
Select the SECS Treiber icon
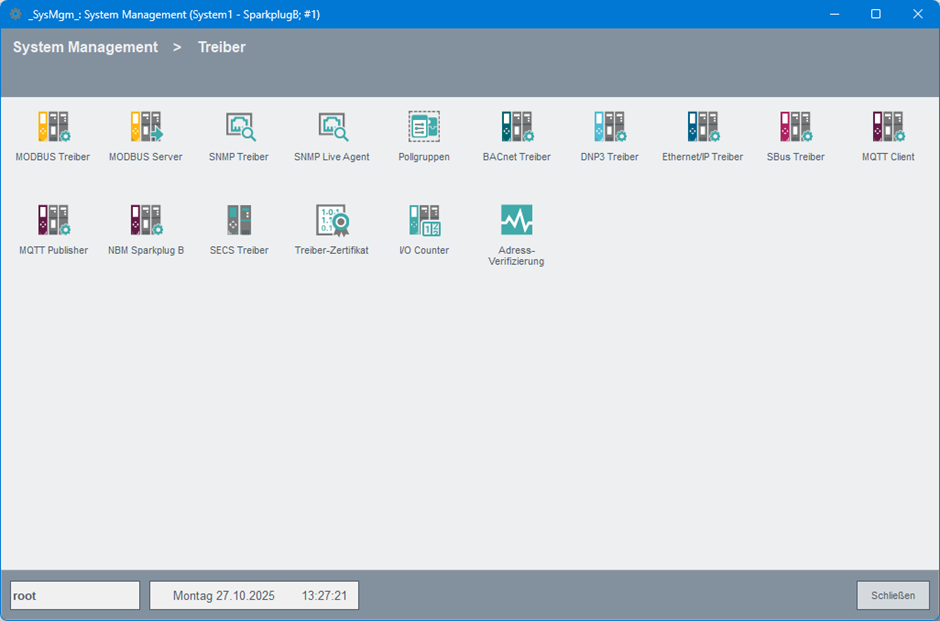click(239, 220)
